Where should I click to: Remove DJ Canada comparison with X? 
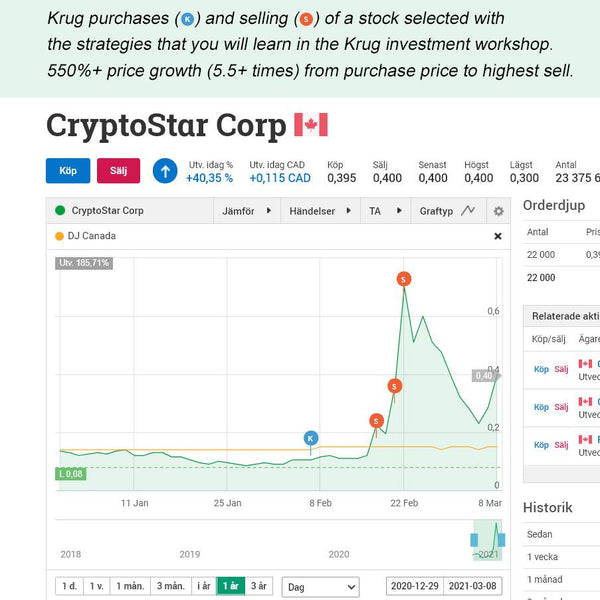[x=498, y=236]
